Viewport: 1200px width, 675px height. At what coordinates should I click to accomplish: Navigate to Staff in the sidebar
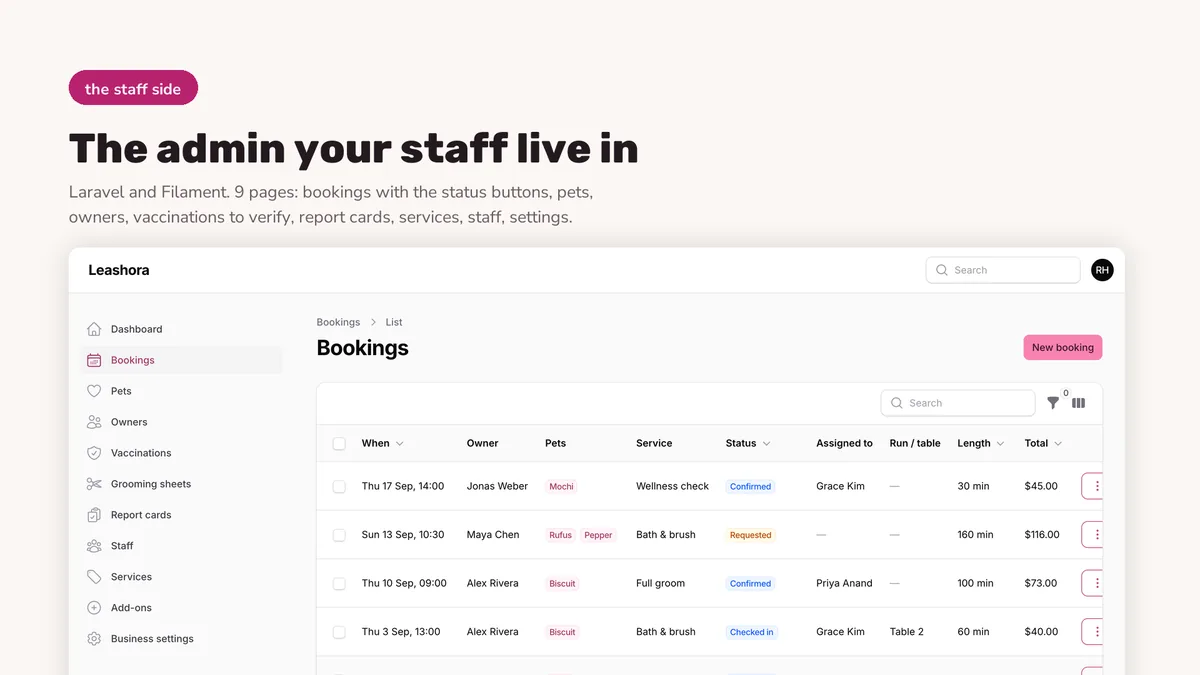tap(181, 546)
